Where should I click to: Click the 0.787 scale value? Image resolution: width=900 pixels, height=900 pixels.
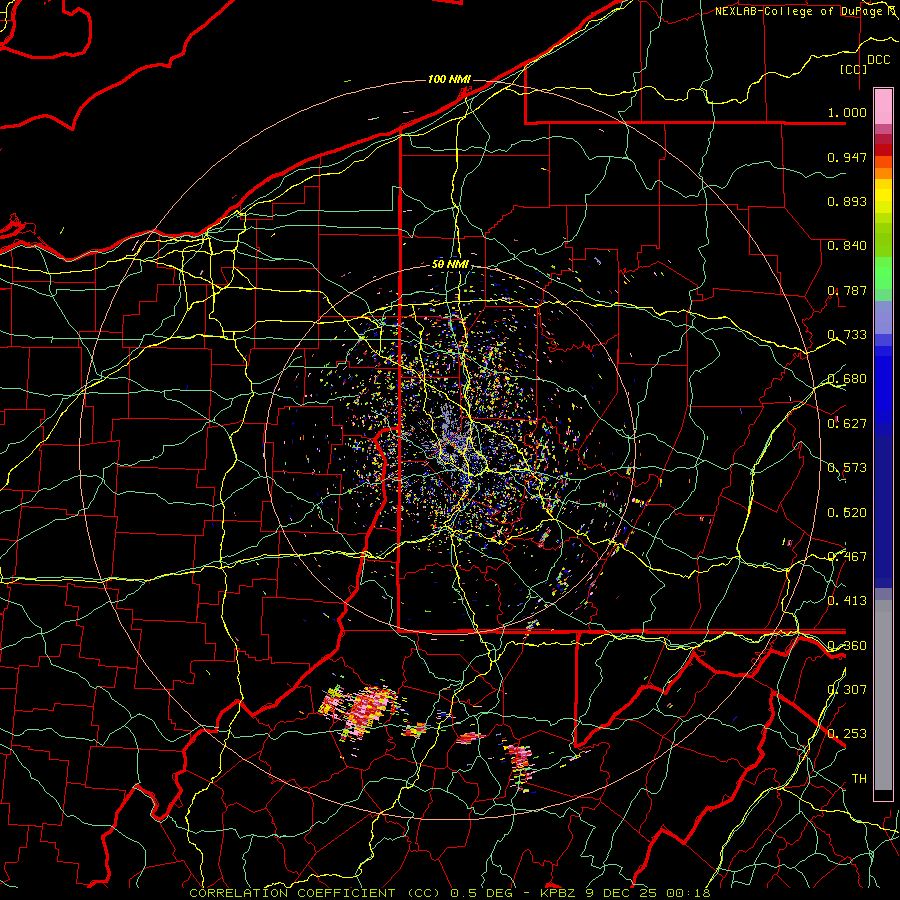pyautogui.click(x=847, y=290)
